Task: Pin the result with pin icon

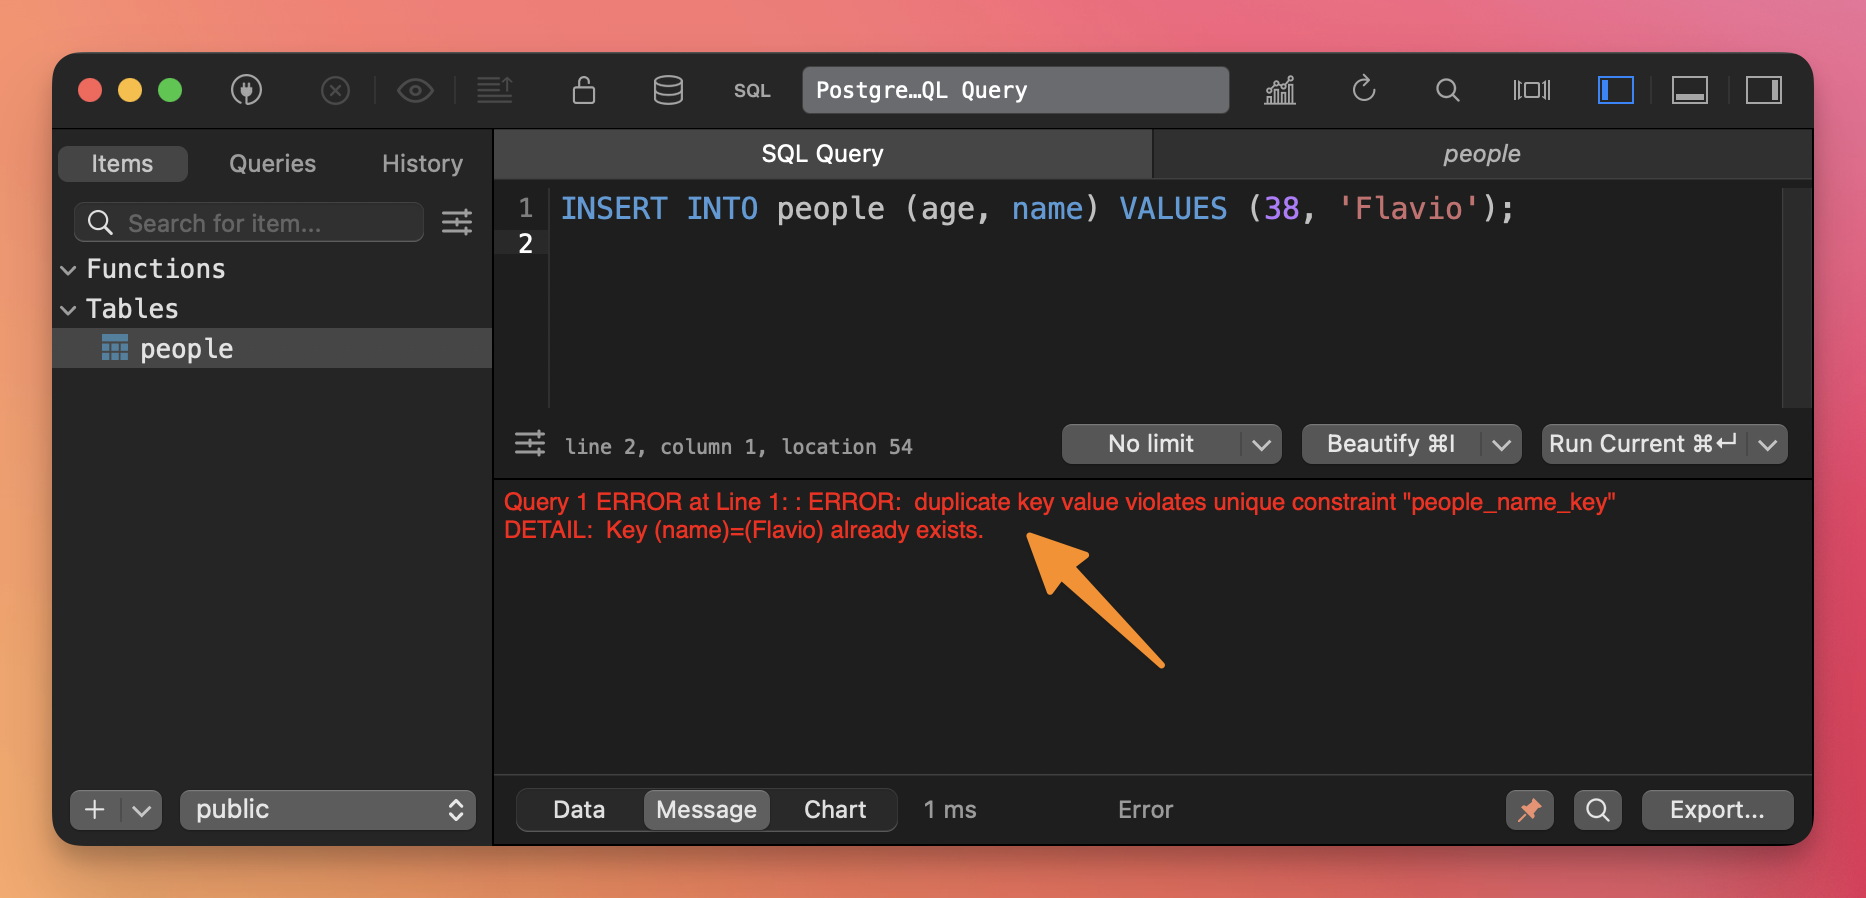Action: point(1530,810)
